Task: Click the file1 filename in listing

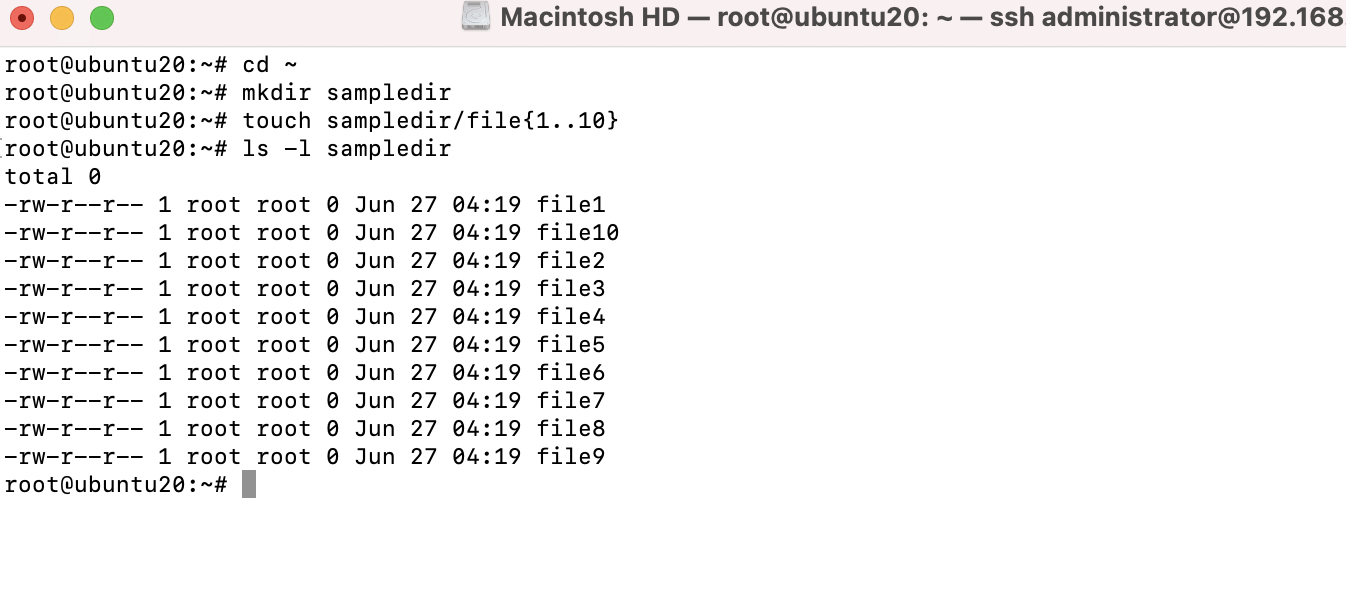Action: (571, 205)
